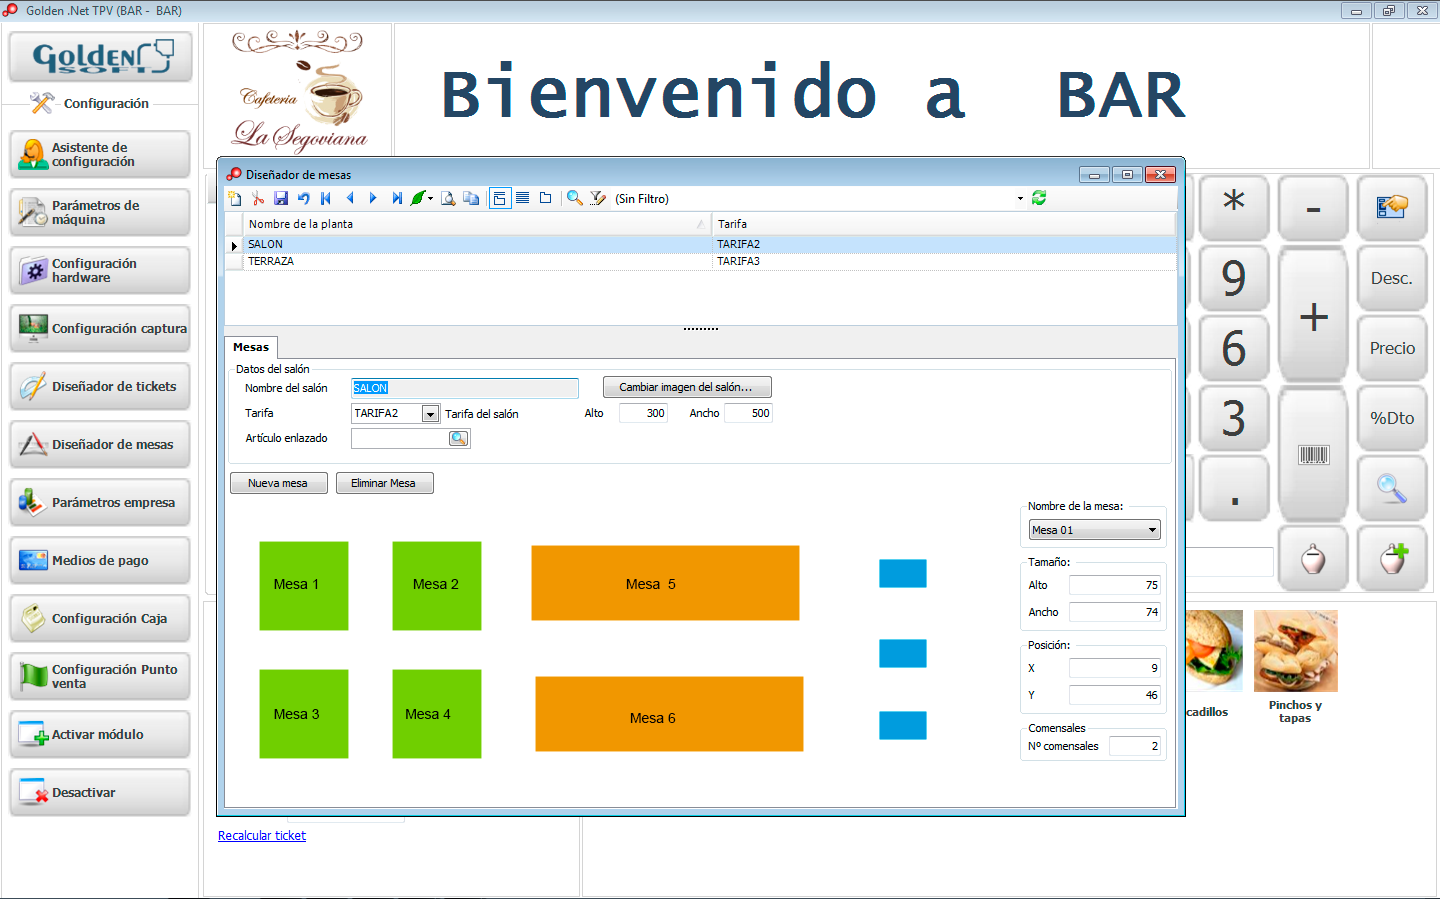
Task: Click the piggy bank with green plus
Action: pyautogui.click(x=1392, y=558)
